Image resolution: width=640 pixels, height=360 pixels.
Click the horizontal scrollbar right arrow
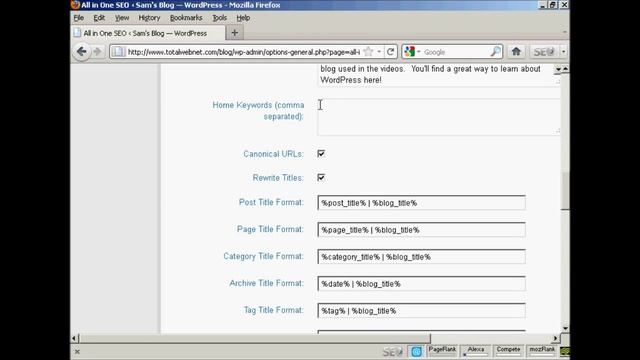(x=555, y=338)
